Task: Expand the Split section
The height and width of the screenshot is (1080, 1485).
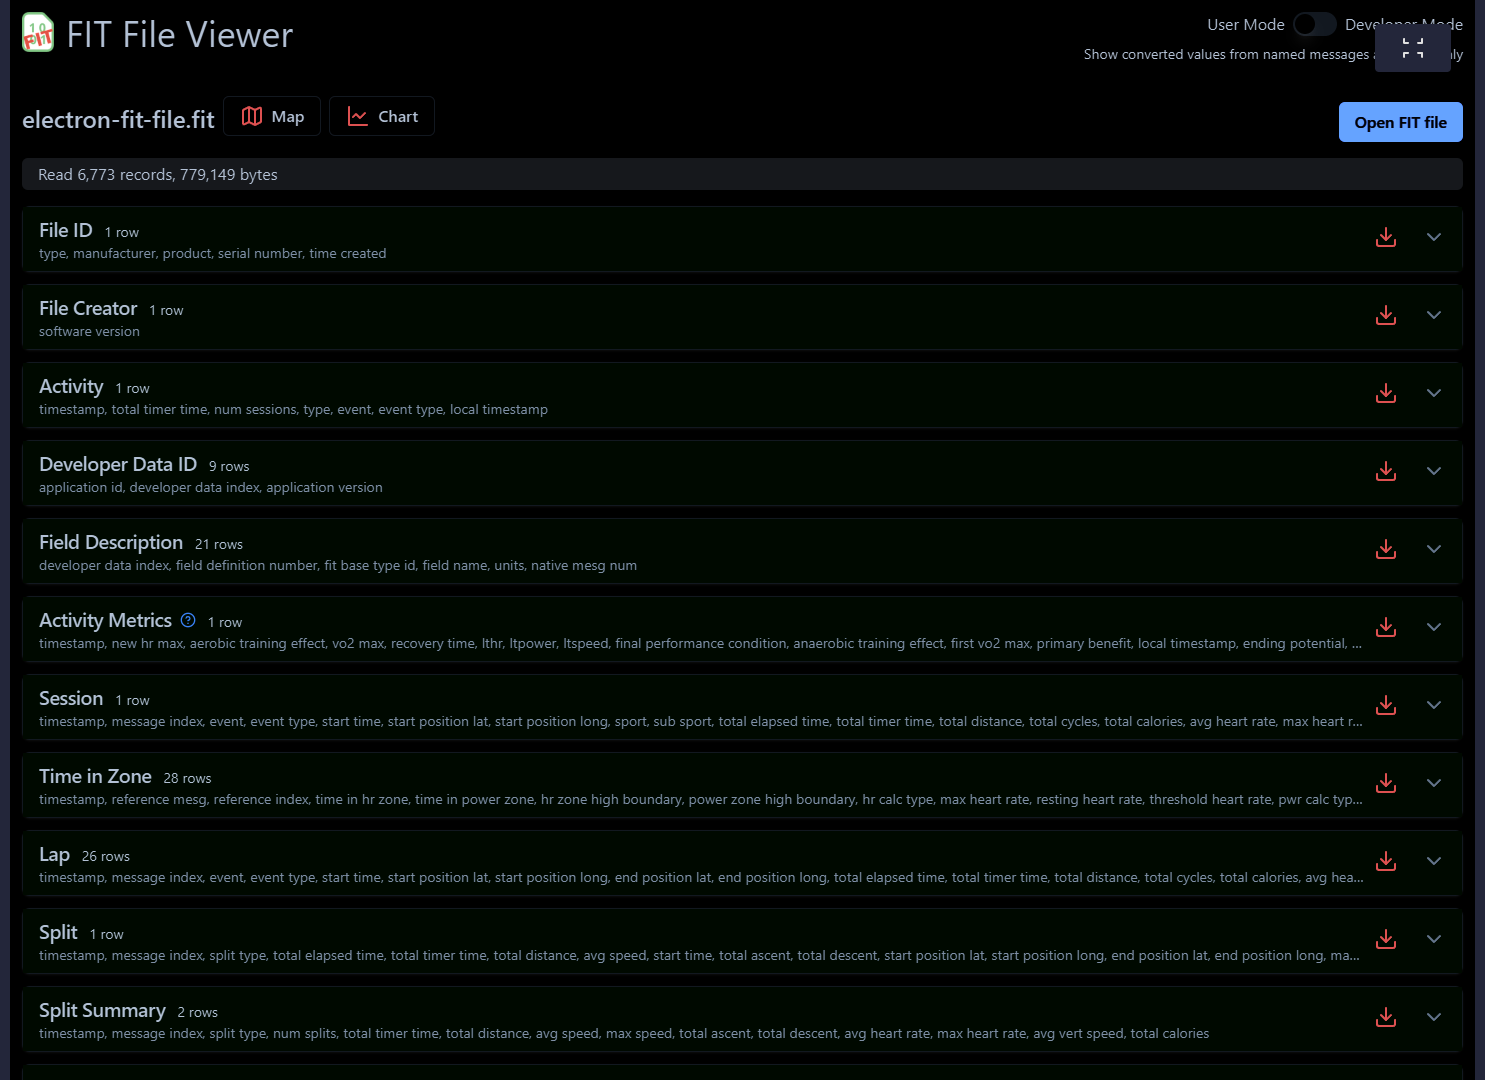Action: coord(1434,939)
